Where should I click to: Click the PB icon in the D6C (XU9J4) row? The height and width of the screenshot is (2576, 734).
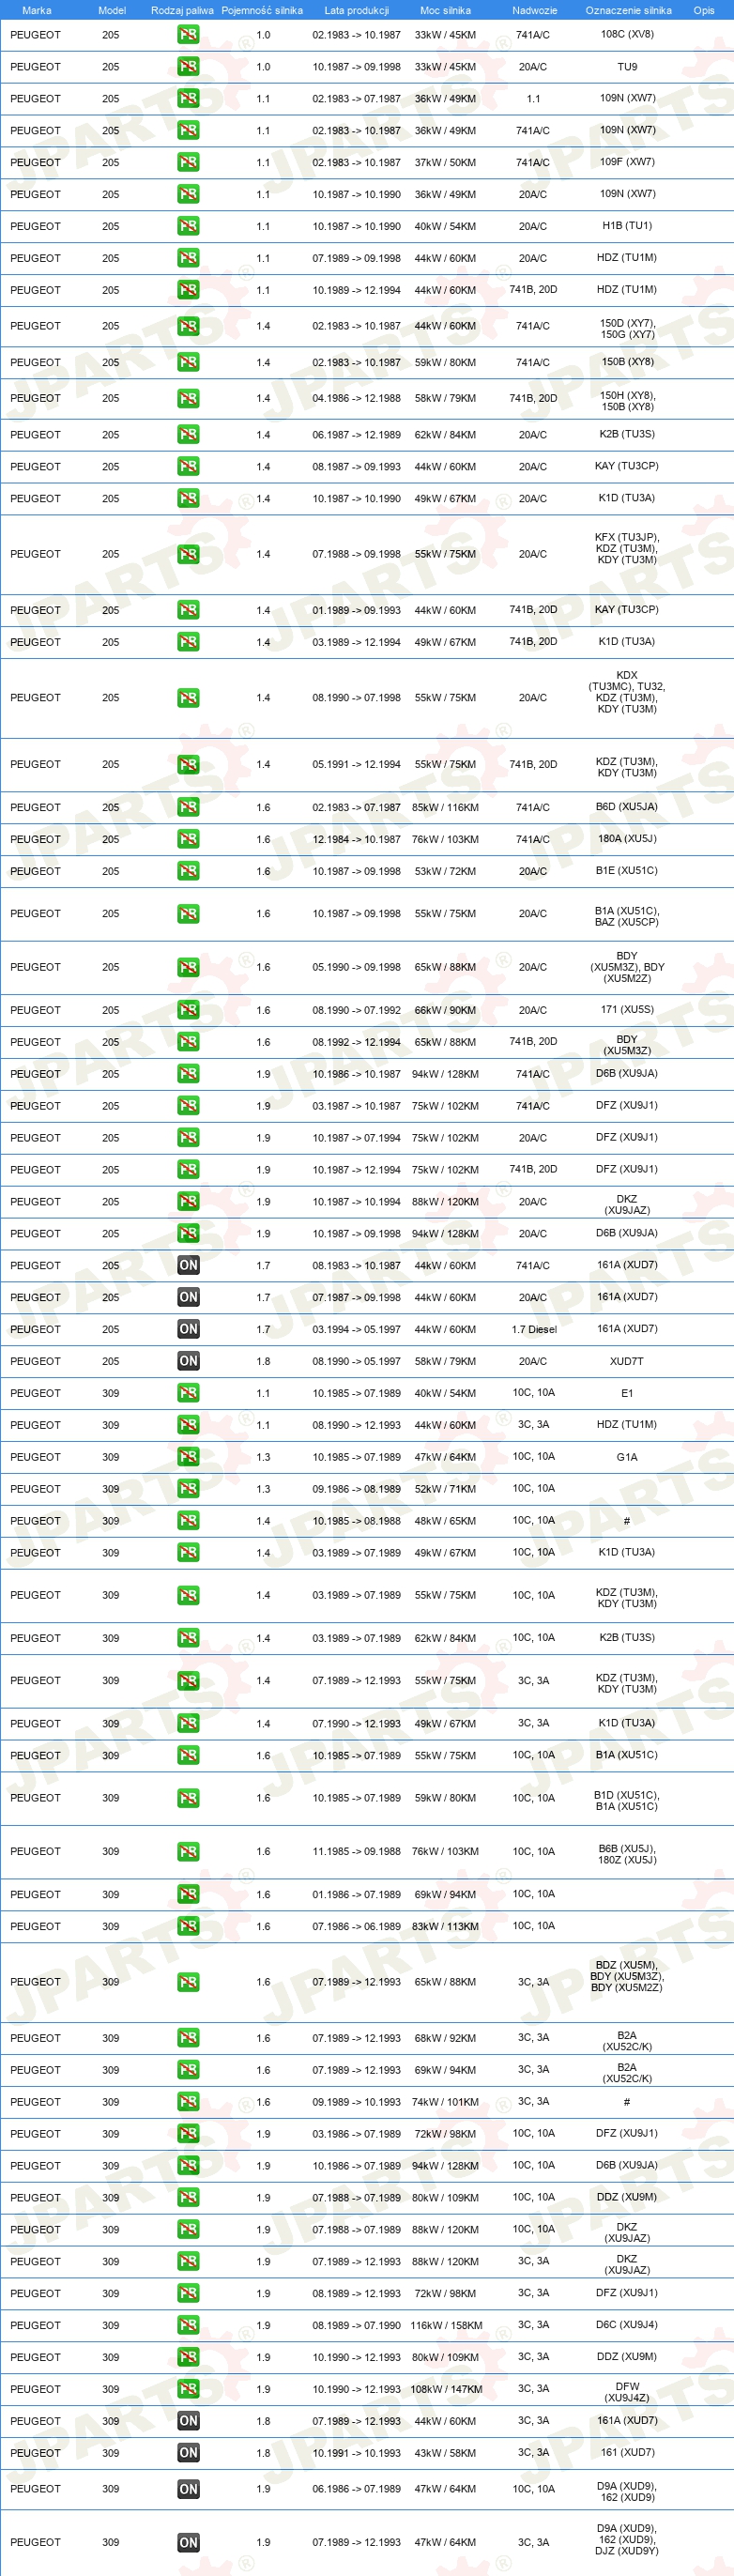(188, 2325)
